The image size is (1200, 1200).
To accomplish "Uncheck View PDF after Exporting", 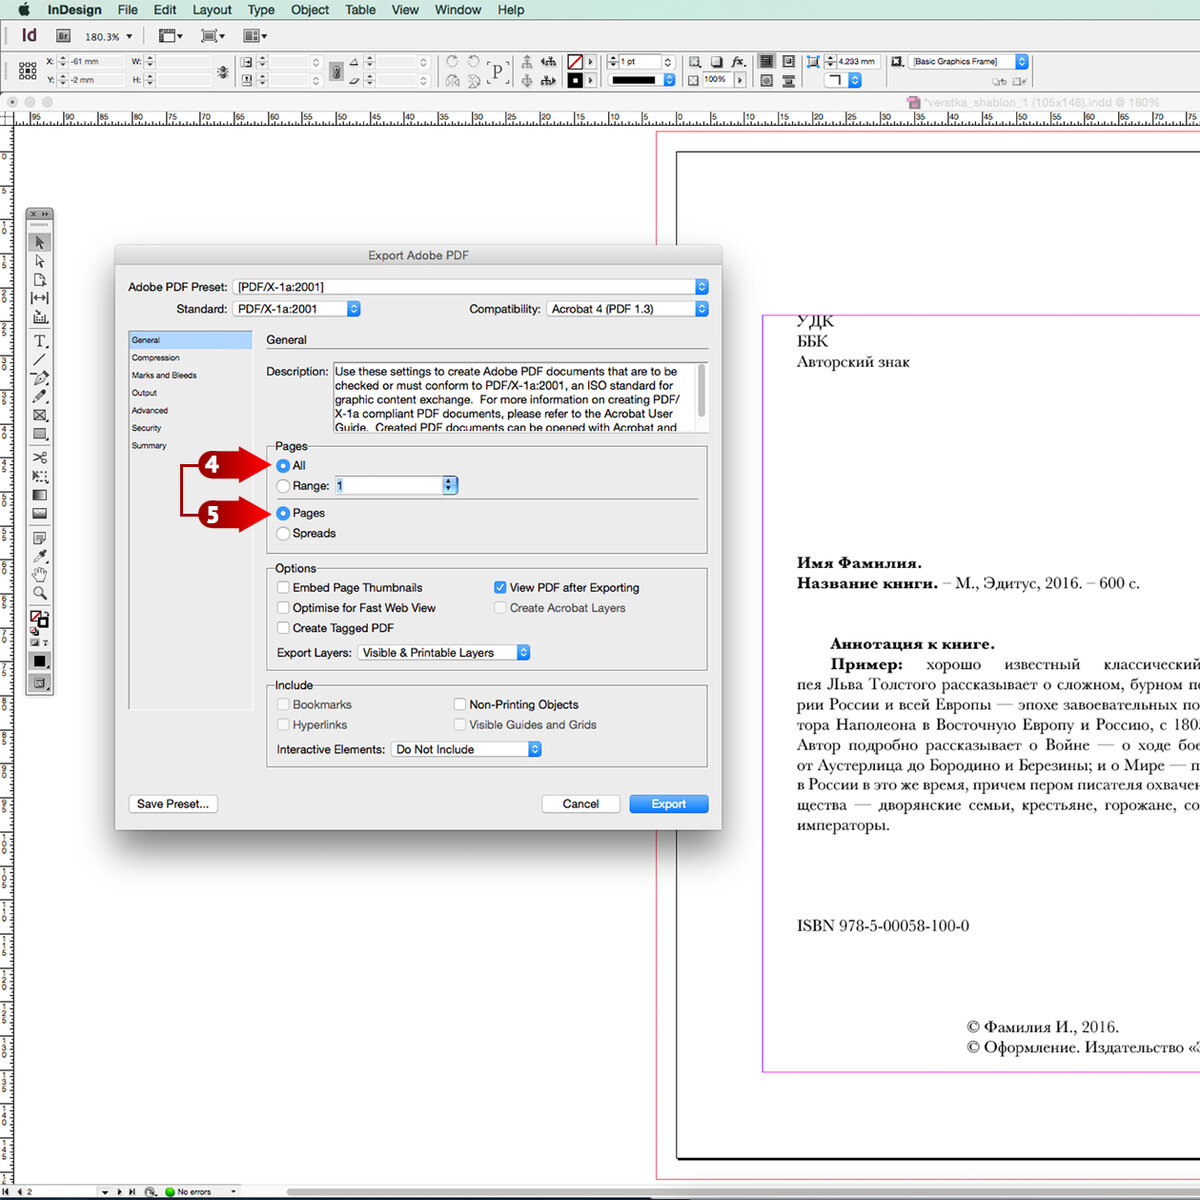I will point(500,588).
